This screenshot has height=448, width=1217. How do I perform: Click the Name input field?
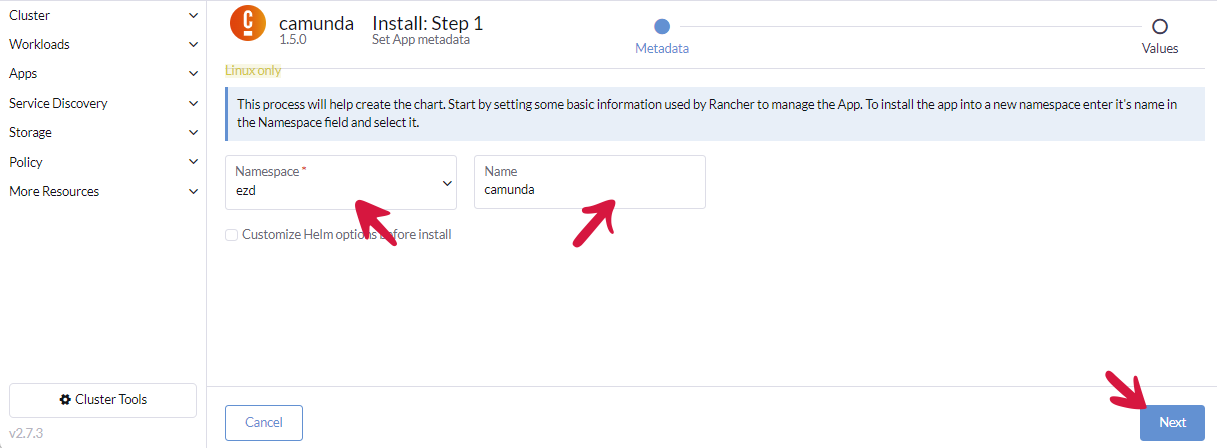[589, 188]
